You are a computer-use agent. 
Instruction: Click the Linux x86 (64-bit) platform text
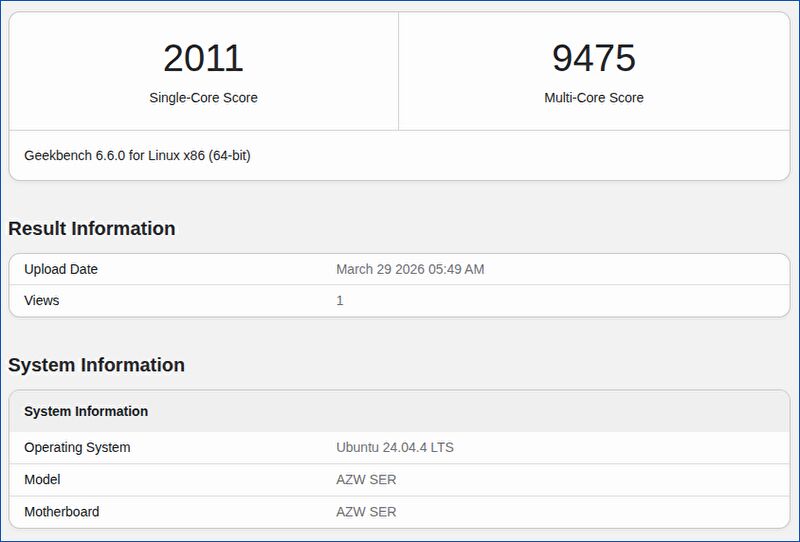tap(199, 156)
